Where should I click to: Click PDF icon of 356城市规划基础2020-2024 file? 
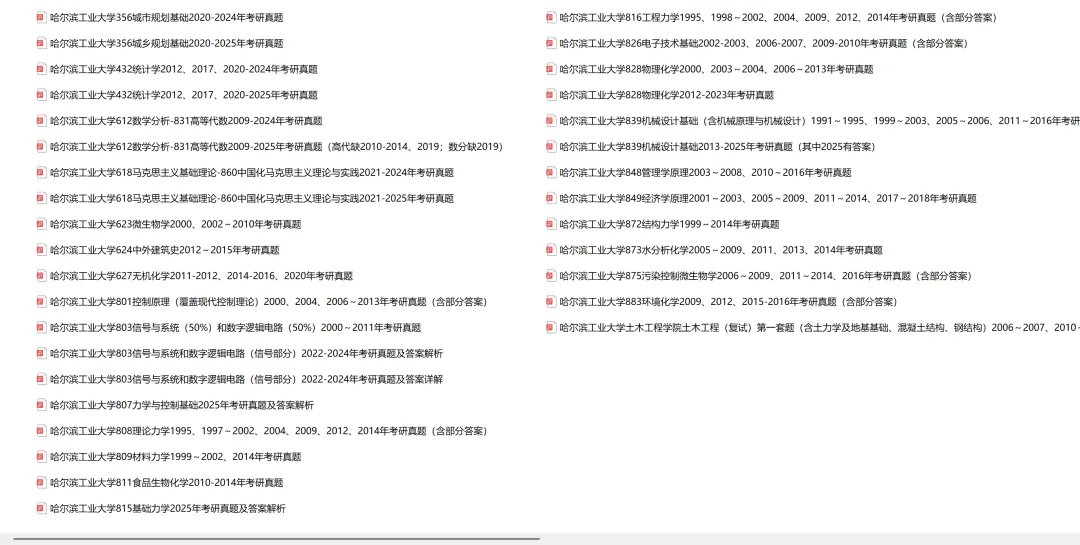(41, 17)
